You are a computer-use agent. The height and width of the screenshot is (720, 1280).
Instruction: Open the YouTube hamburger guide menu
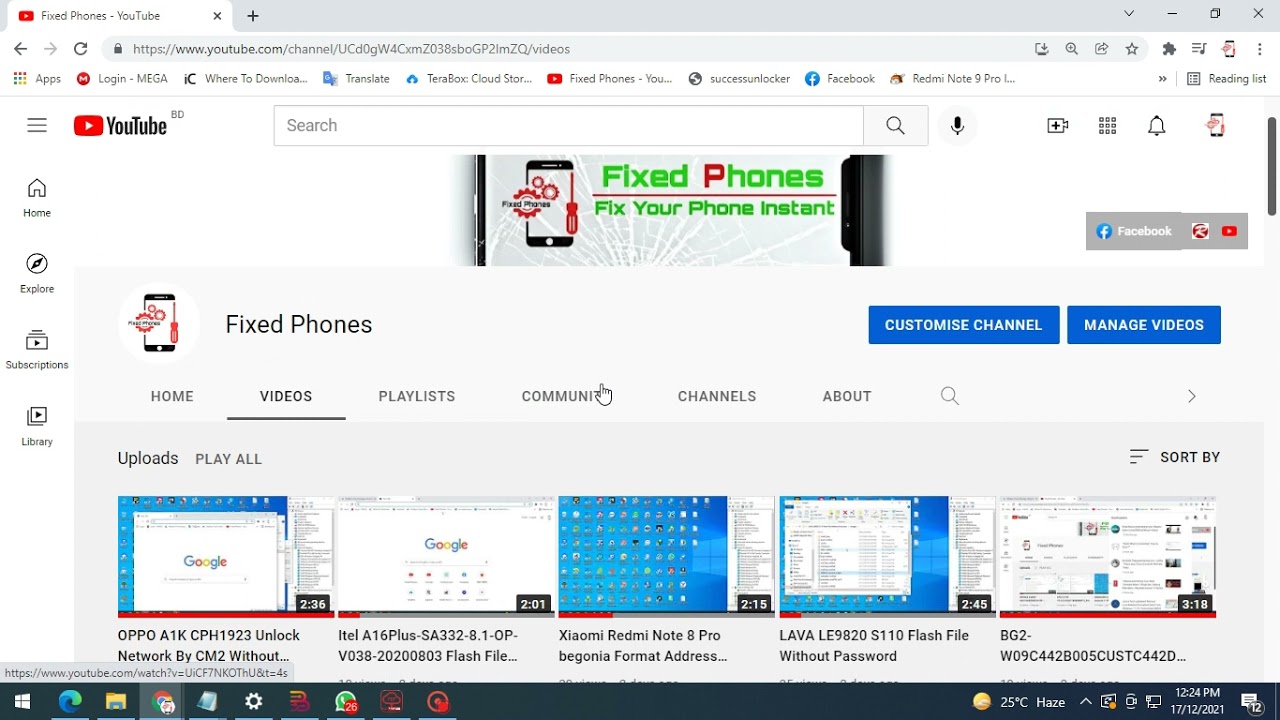[37, 125]
